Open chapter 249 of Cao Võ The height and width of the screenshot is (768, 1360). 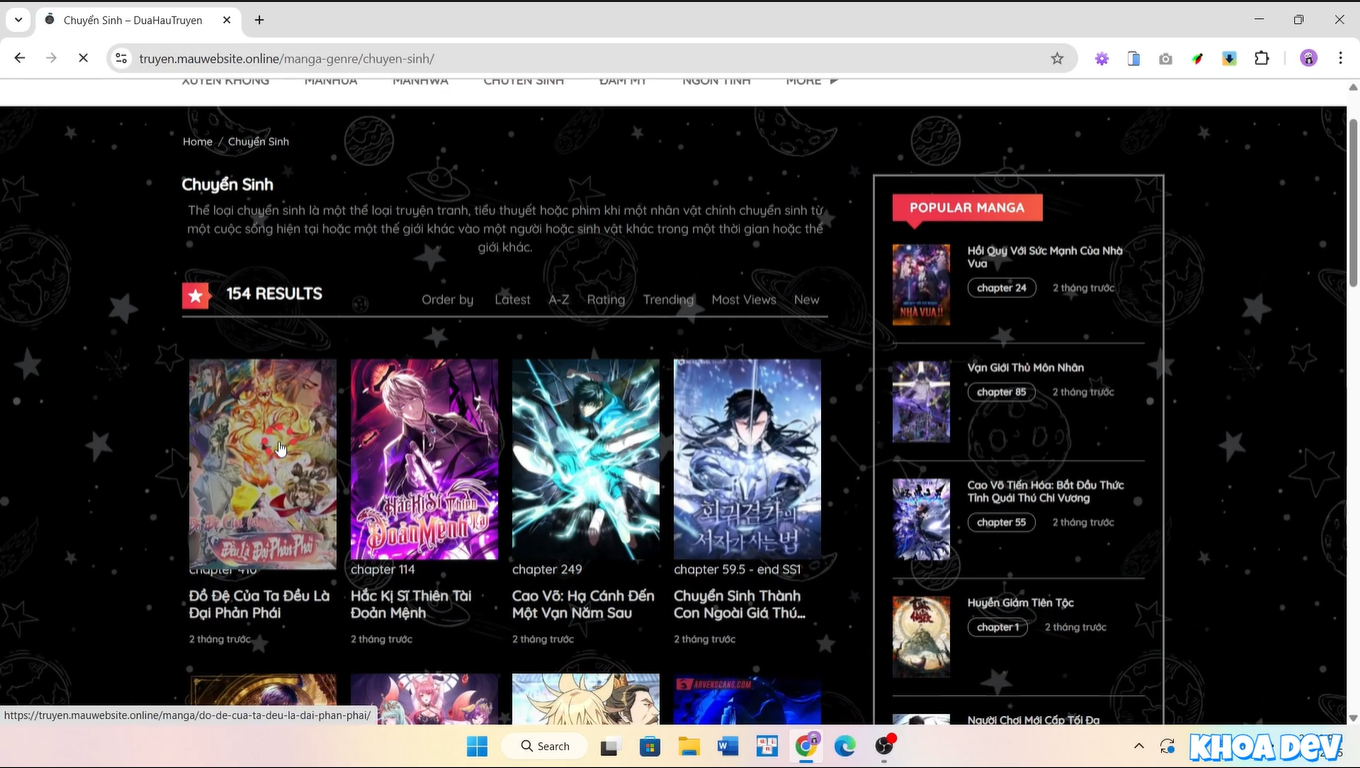pyautogui.click(x=547, y=569)
